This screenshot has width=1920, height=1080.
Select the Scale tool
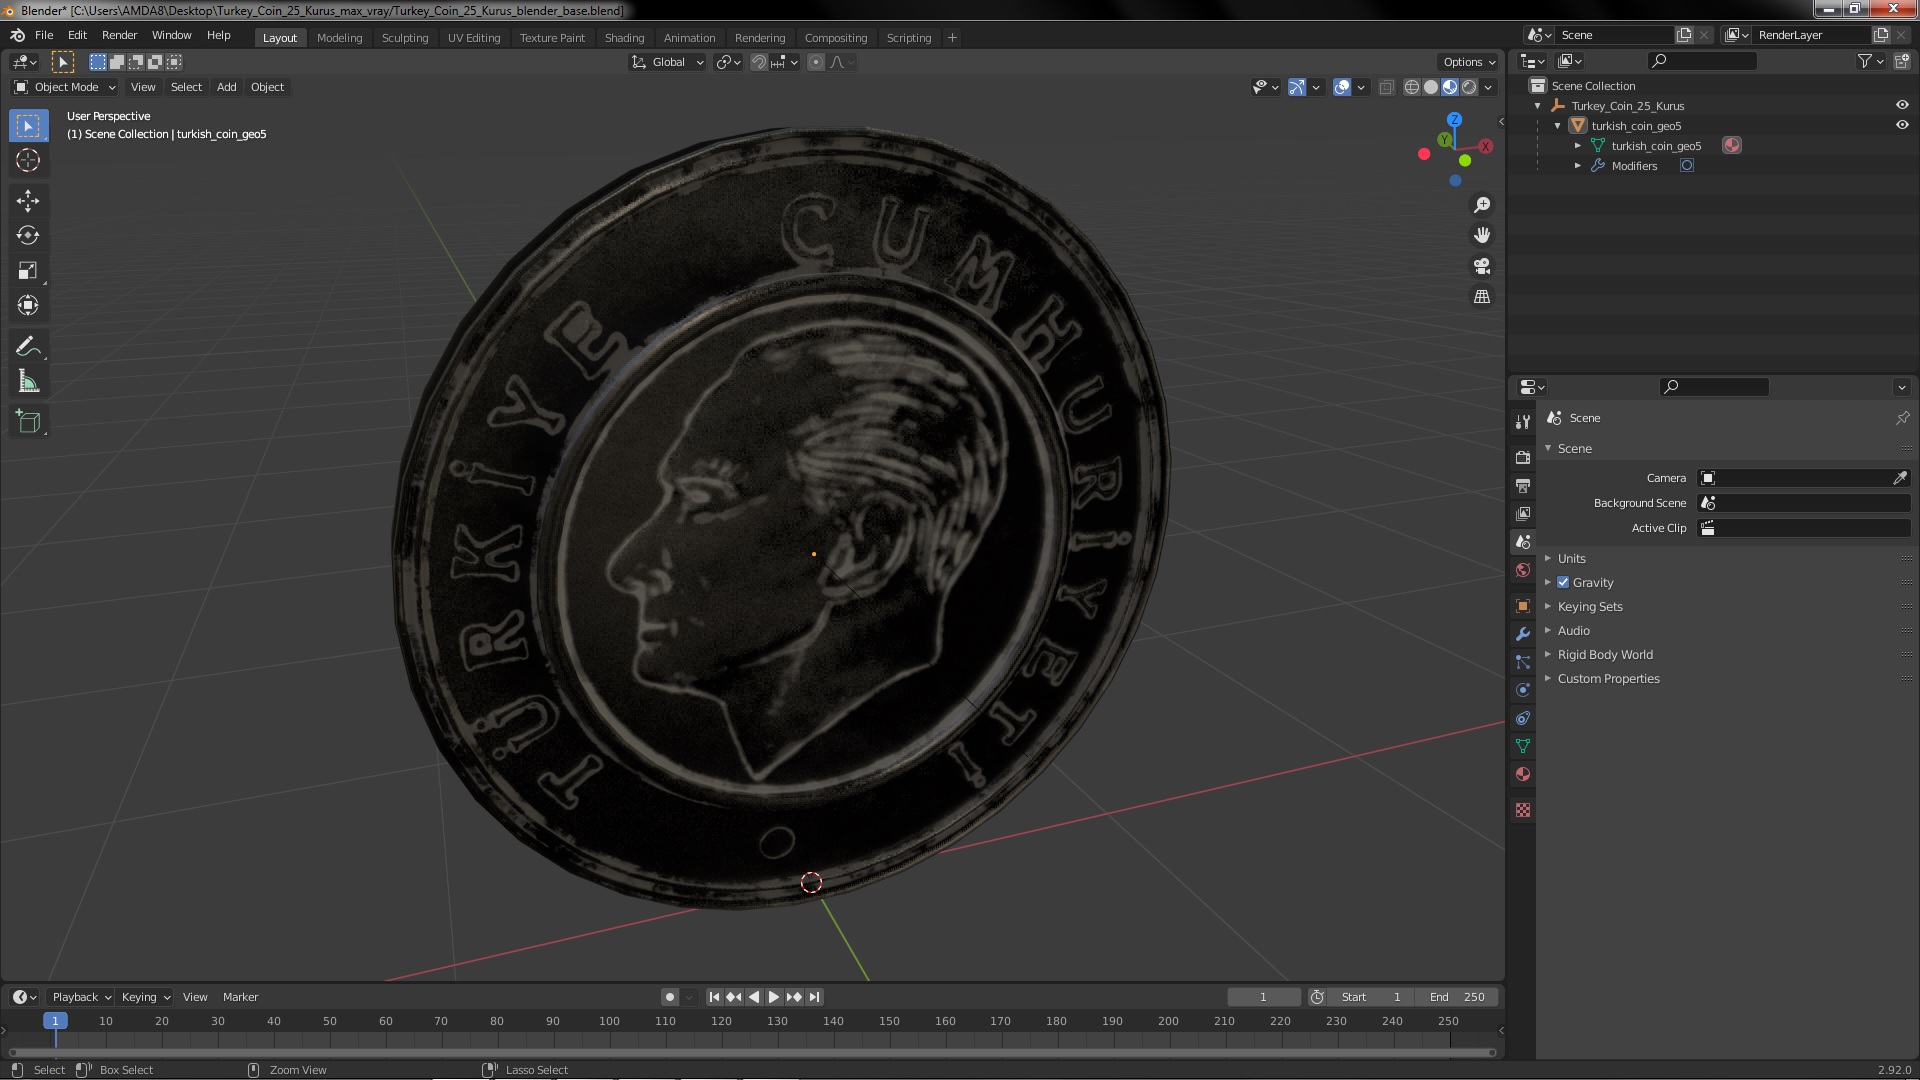(x=28, y=271)
